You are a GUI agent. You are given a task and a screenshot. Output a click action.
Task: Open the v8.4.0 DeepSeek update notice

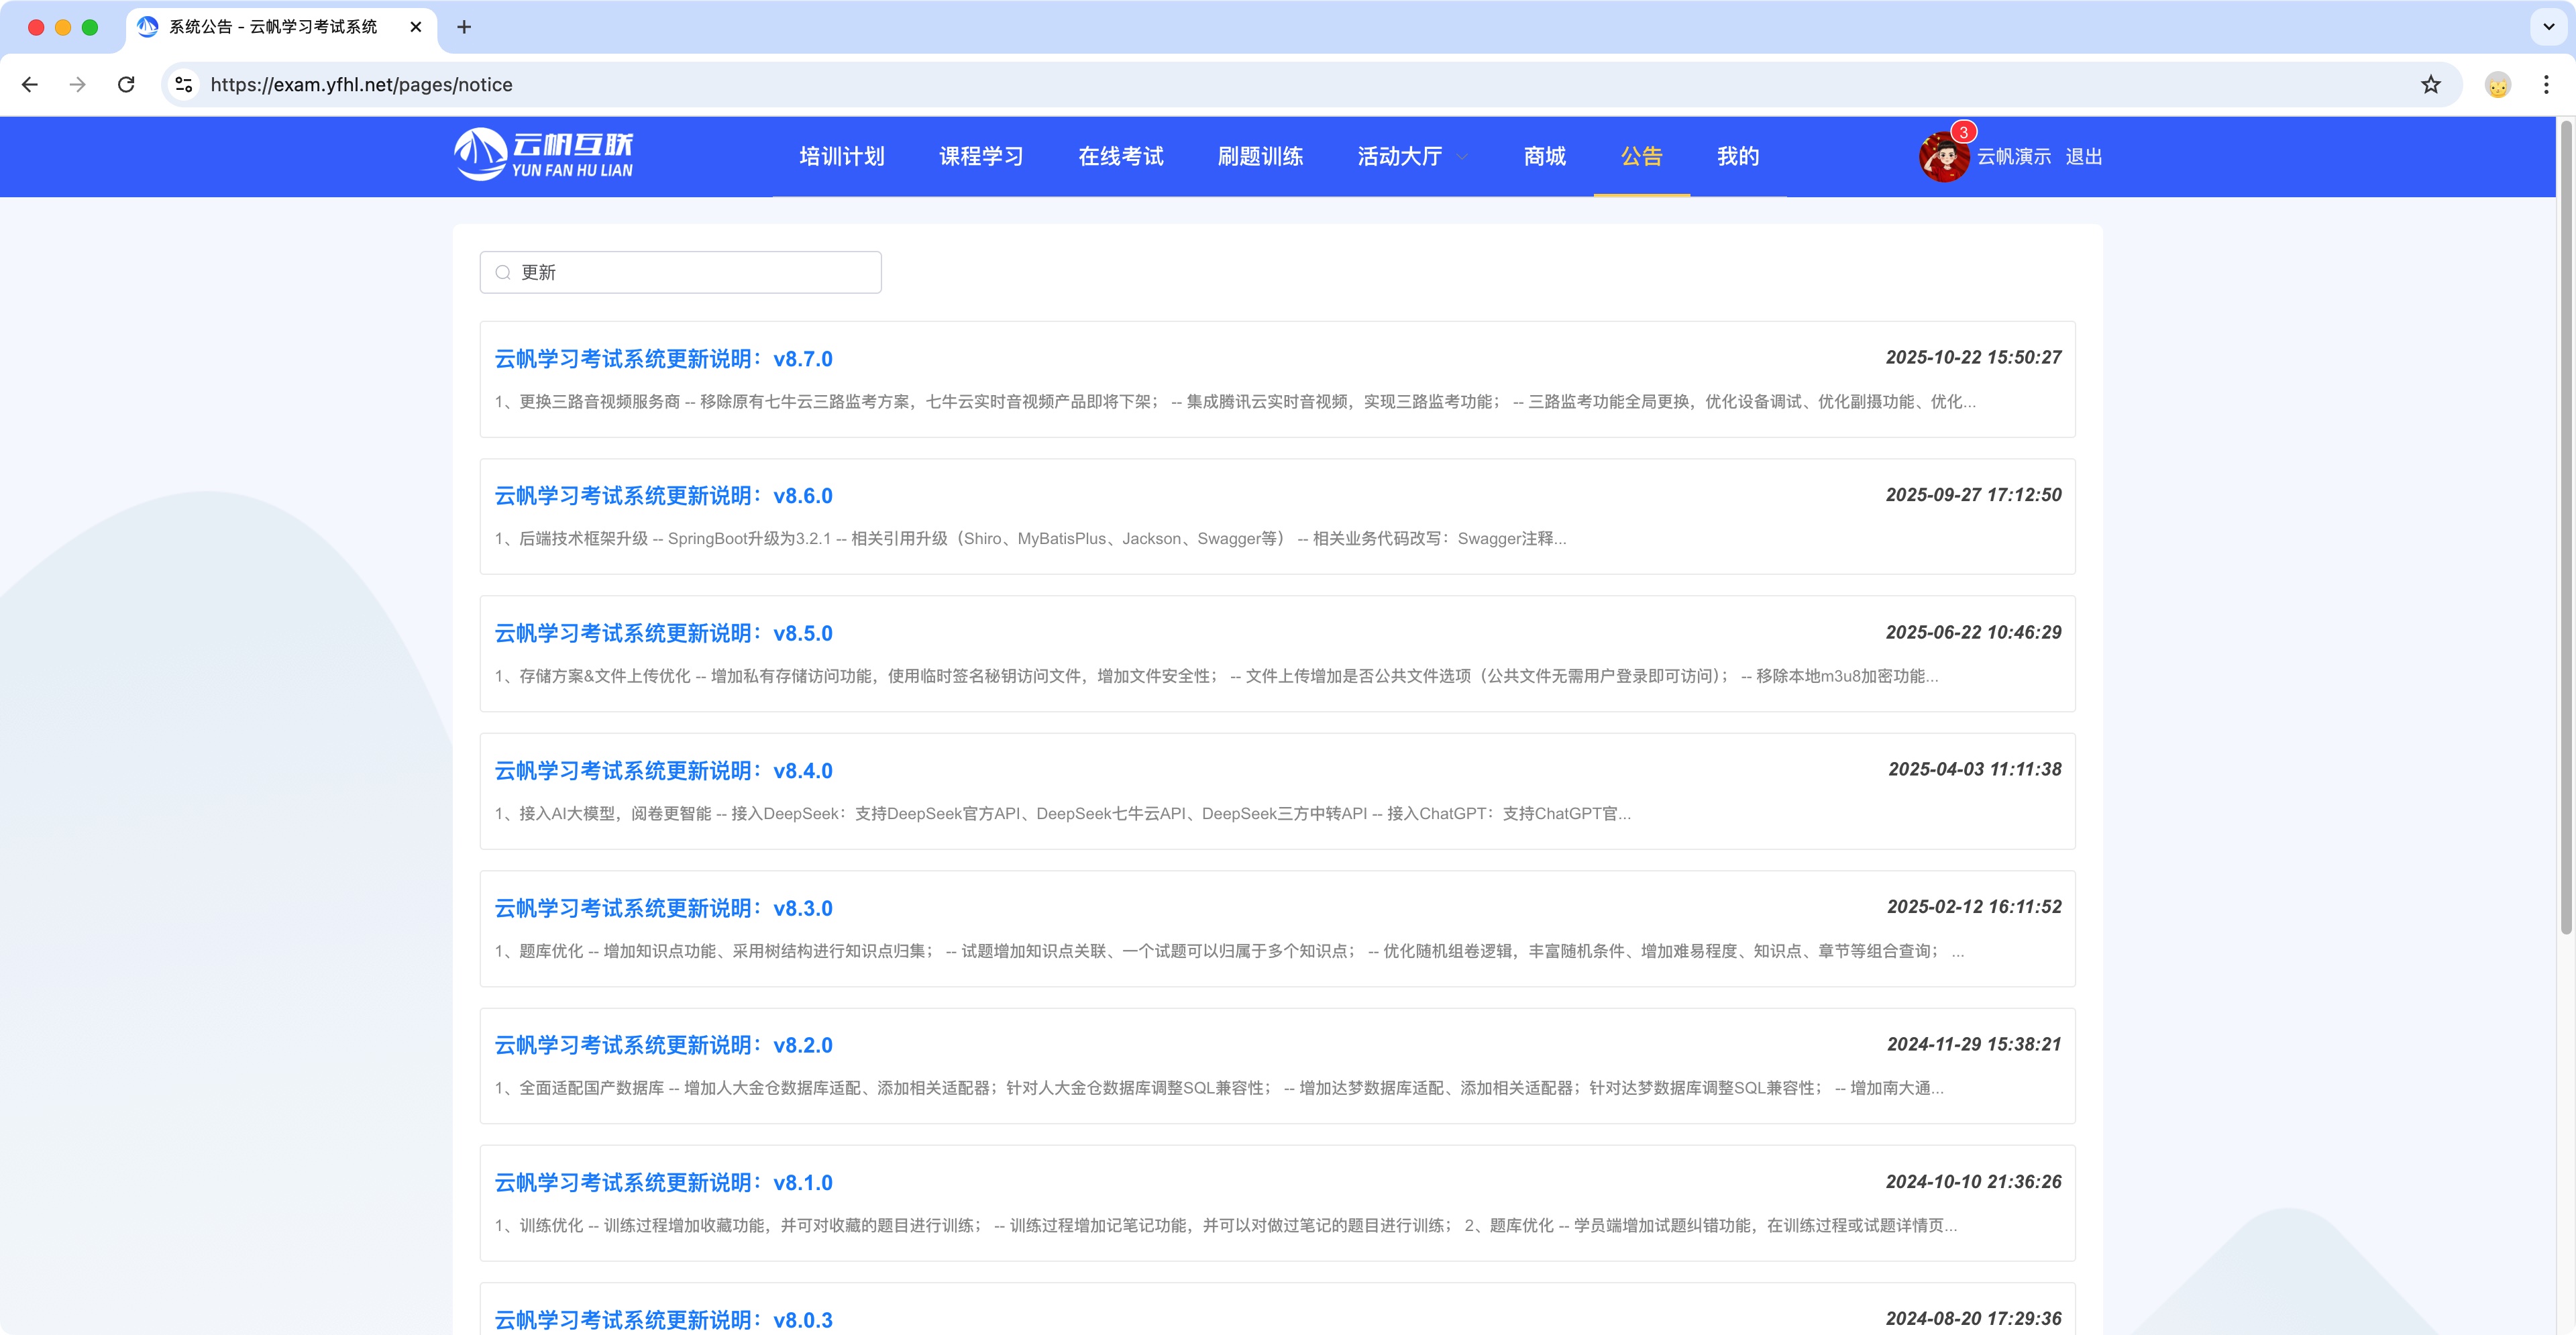tap(663, 772)
